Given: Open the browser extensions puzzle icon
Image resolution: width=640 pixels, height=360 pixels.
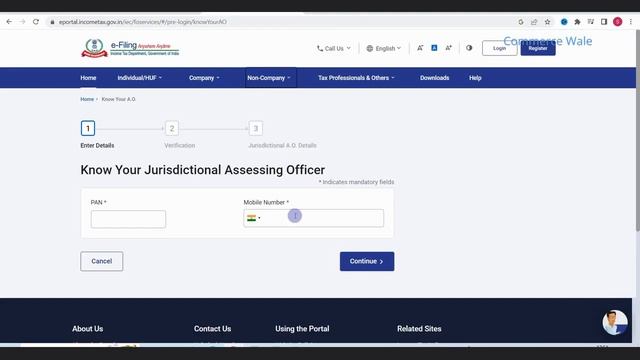Looking at the screenshot, I should tap(577, 22).
